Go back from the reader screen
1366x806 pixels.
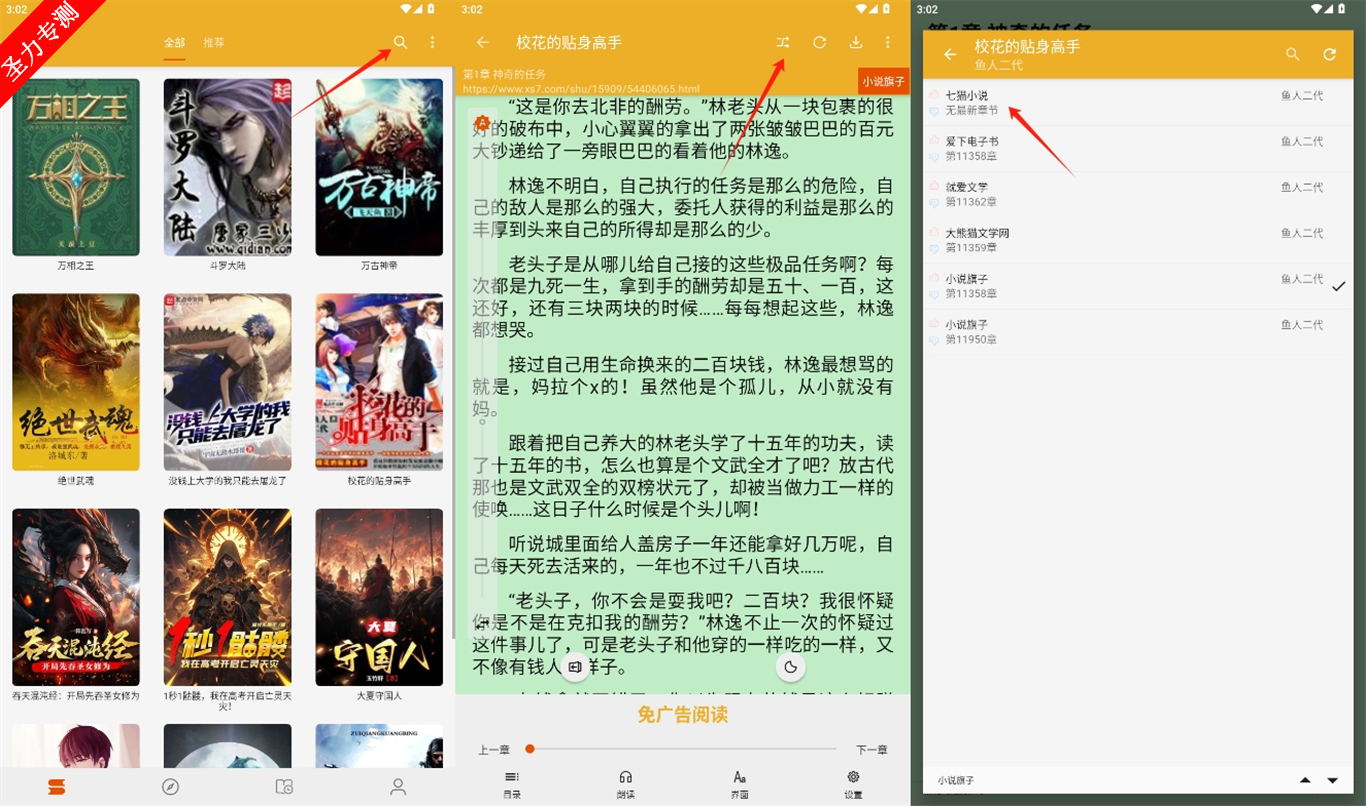[x=483, y=42]
